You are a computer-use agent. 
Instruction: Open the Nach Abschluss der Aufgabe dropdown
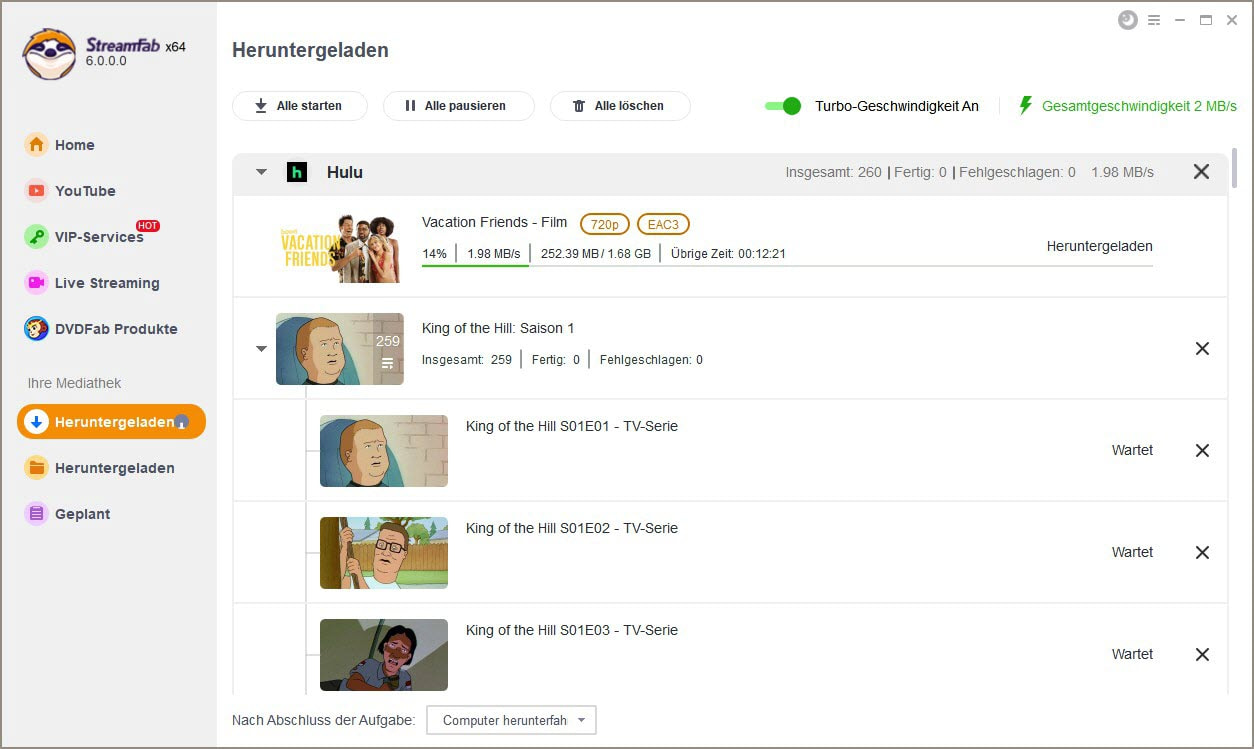pos(511,720)
